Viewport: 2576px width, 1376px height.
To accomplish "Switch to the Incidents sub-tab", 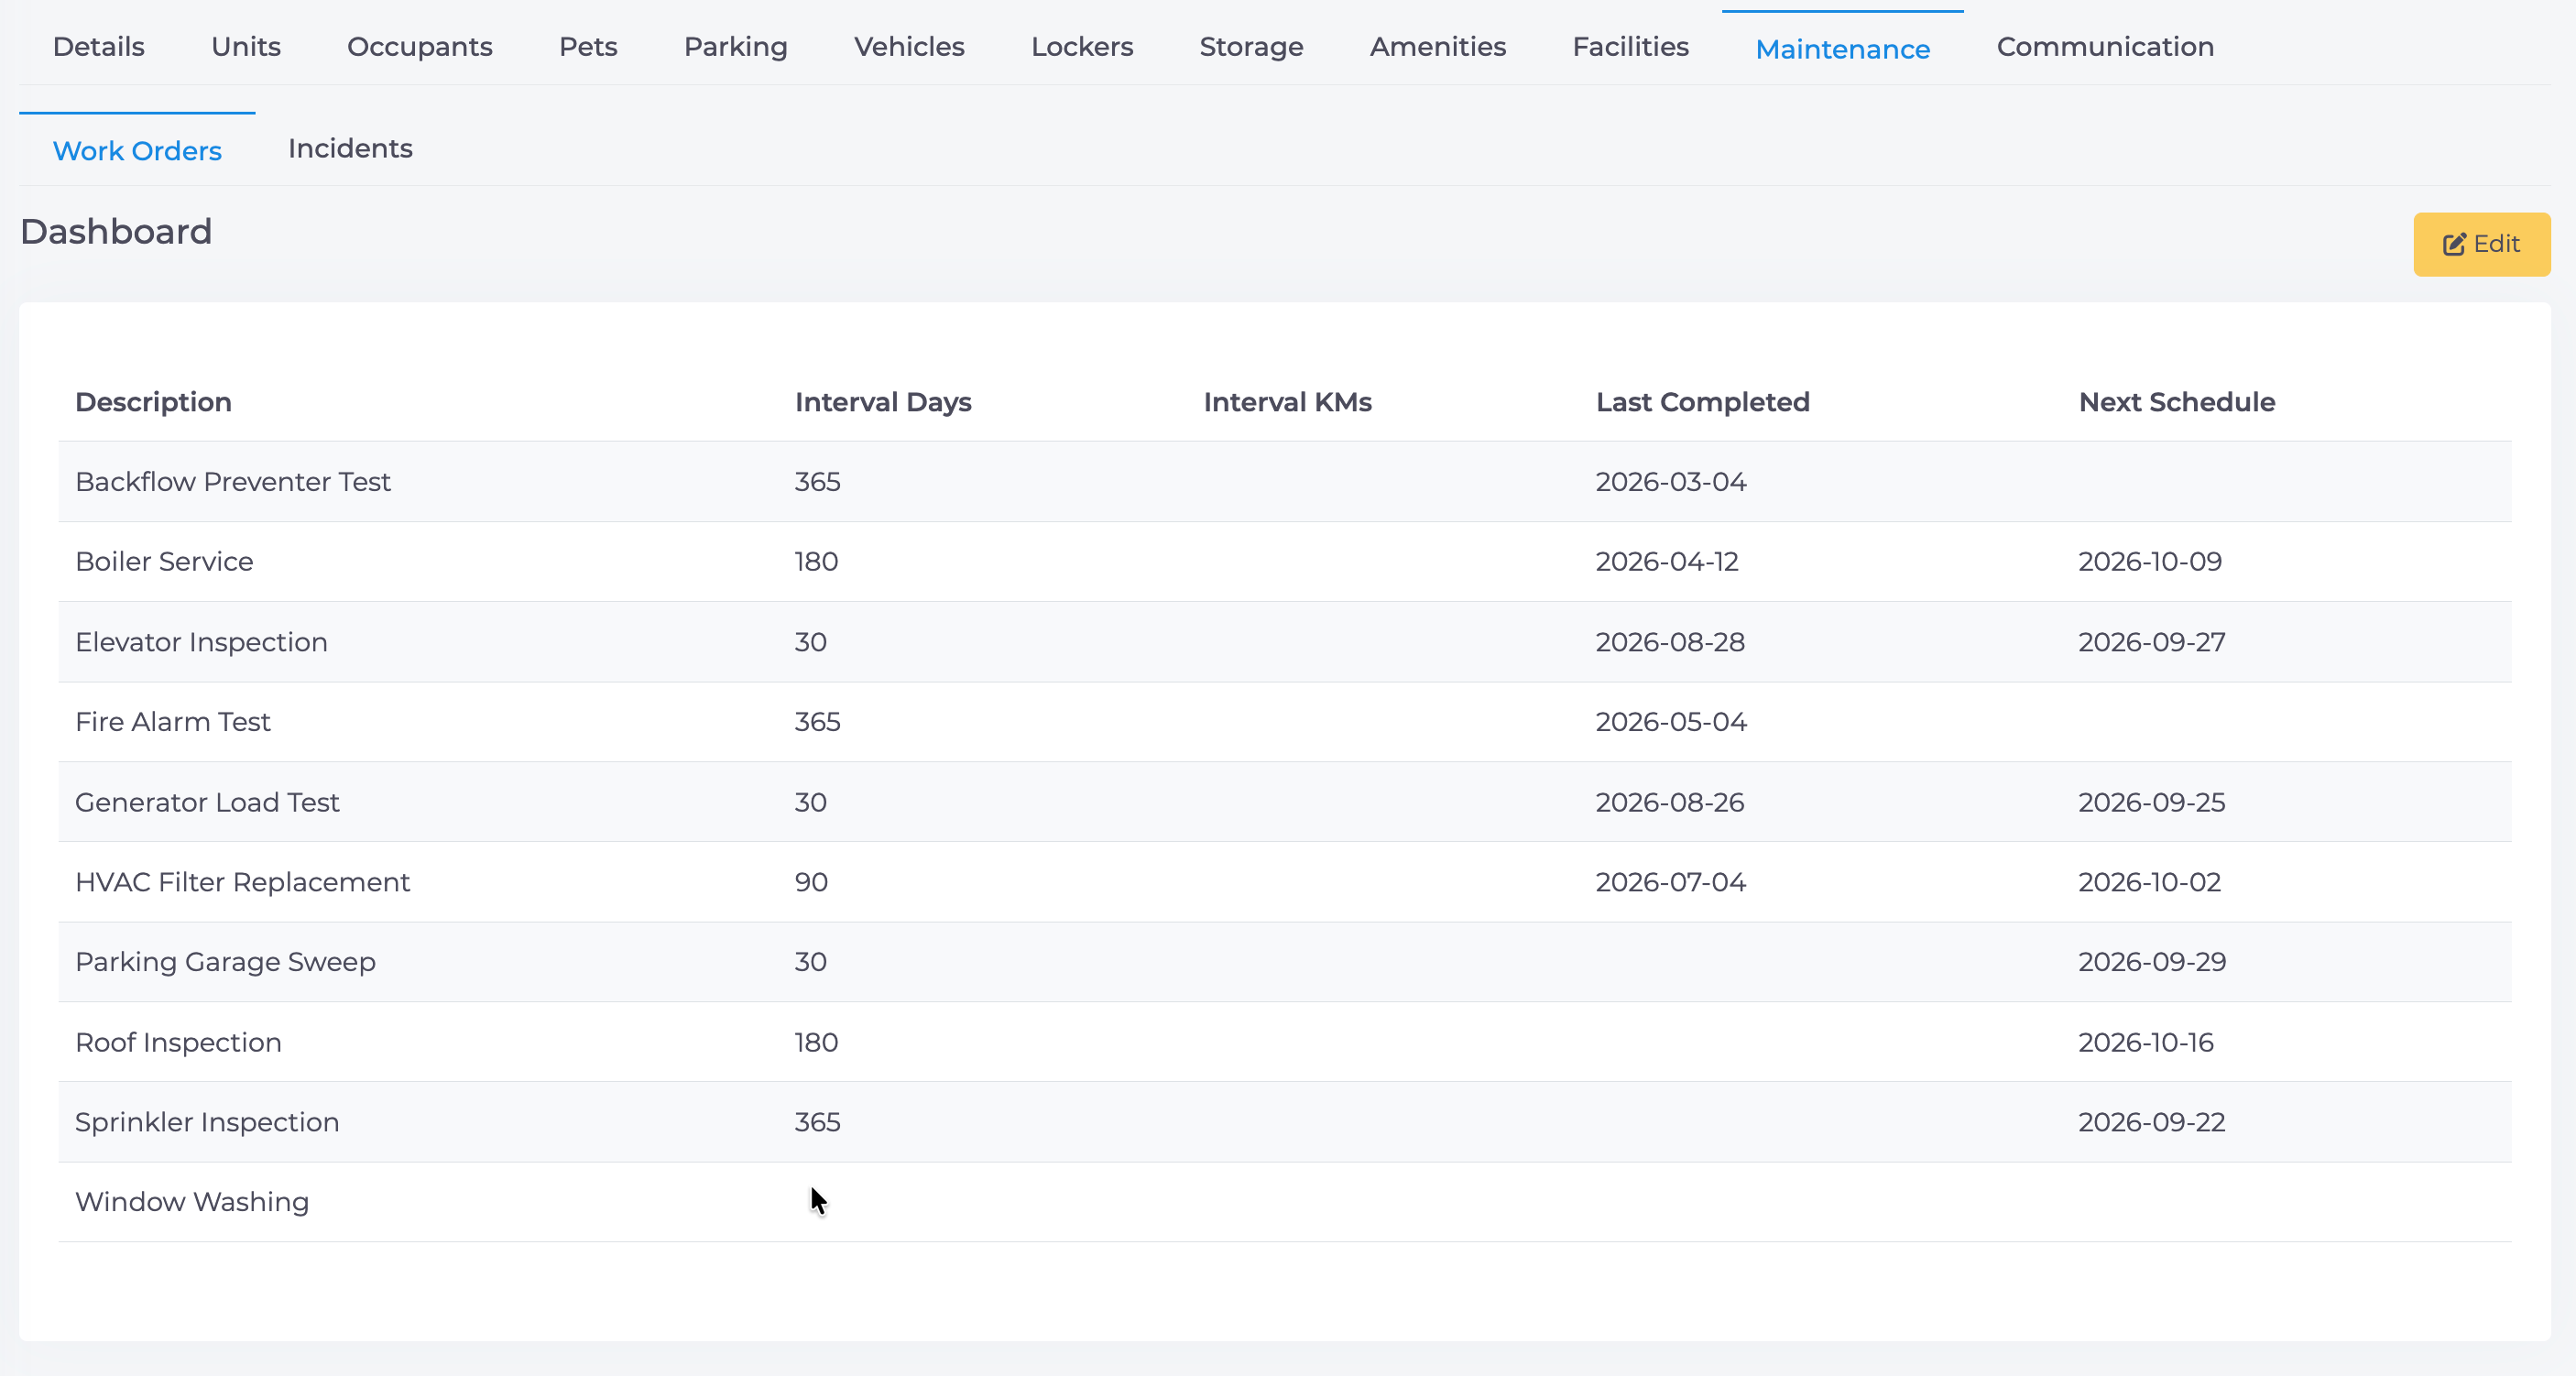I will (350, 149).
